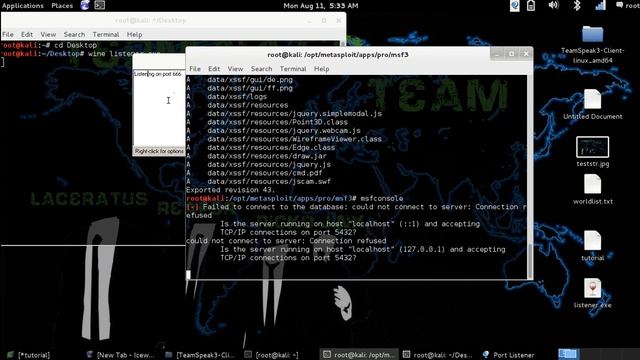The image size is (640, 360).
Task: Open Terminal menu in Desktop terminal window
Action: tap(106, 35)
